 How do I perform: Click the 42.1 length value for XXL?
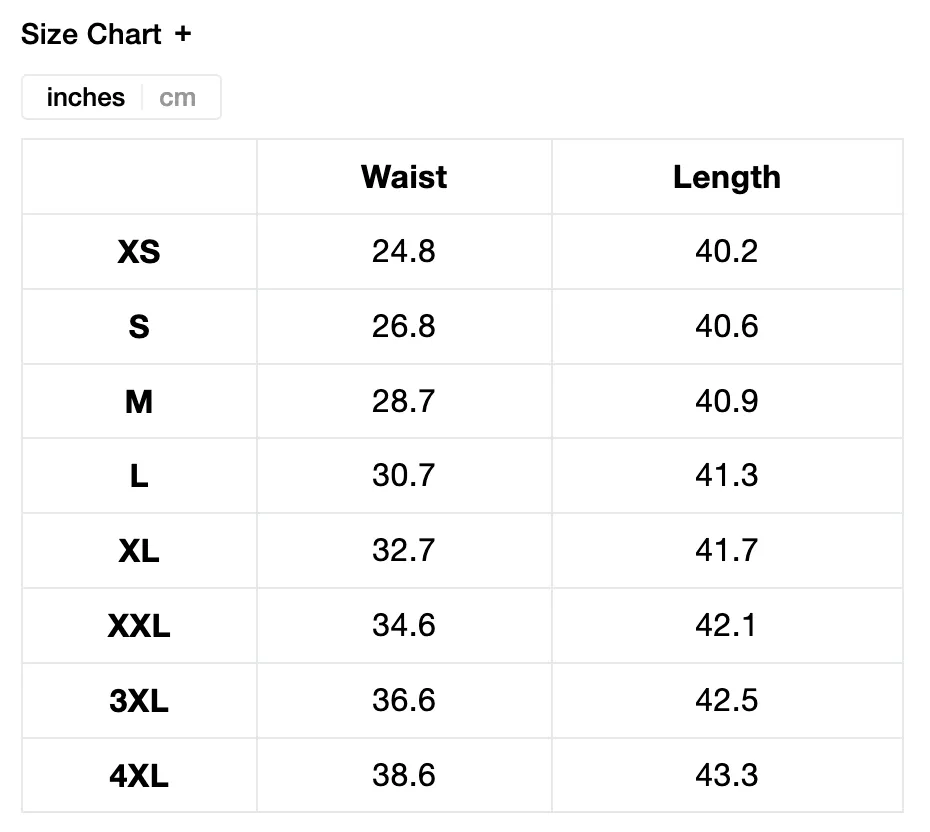(727, 625)
